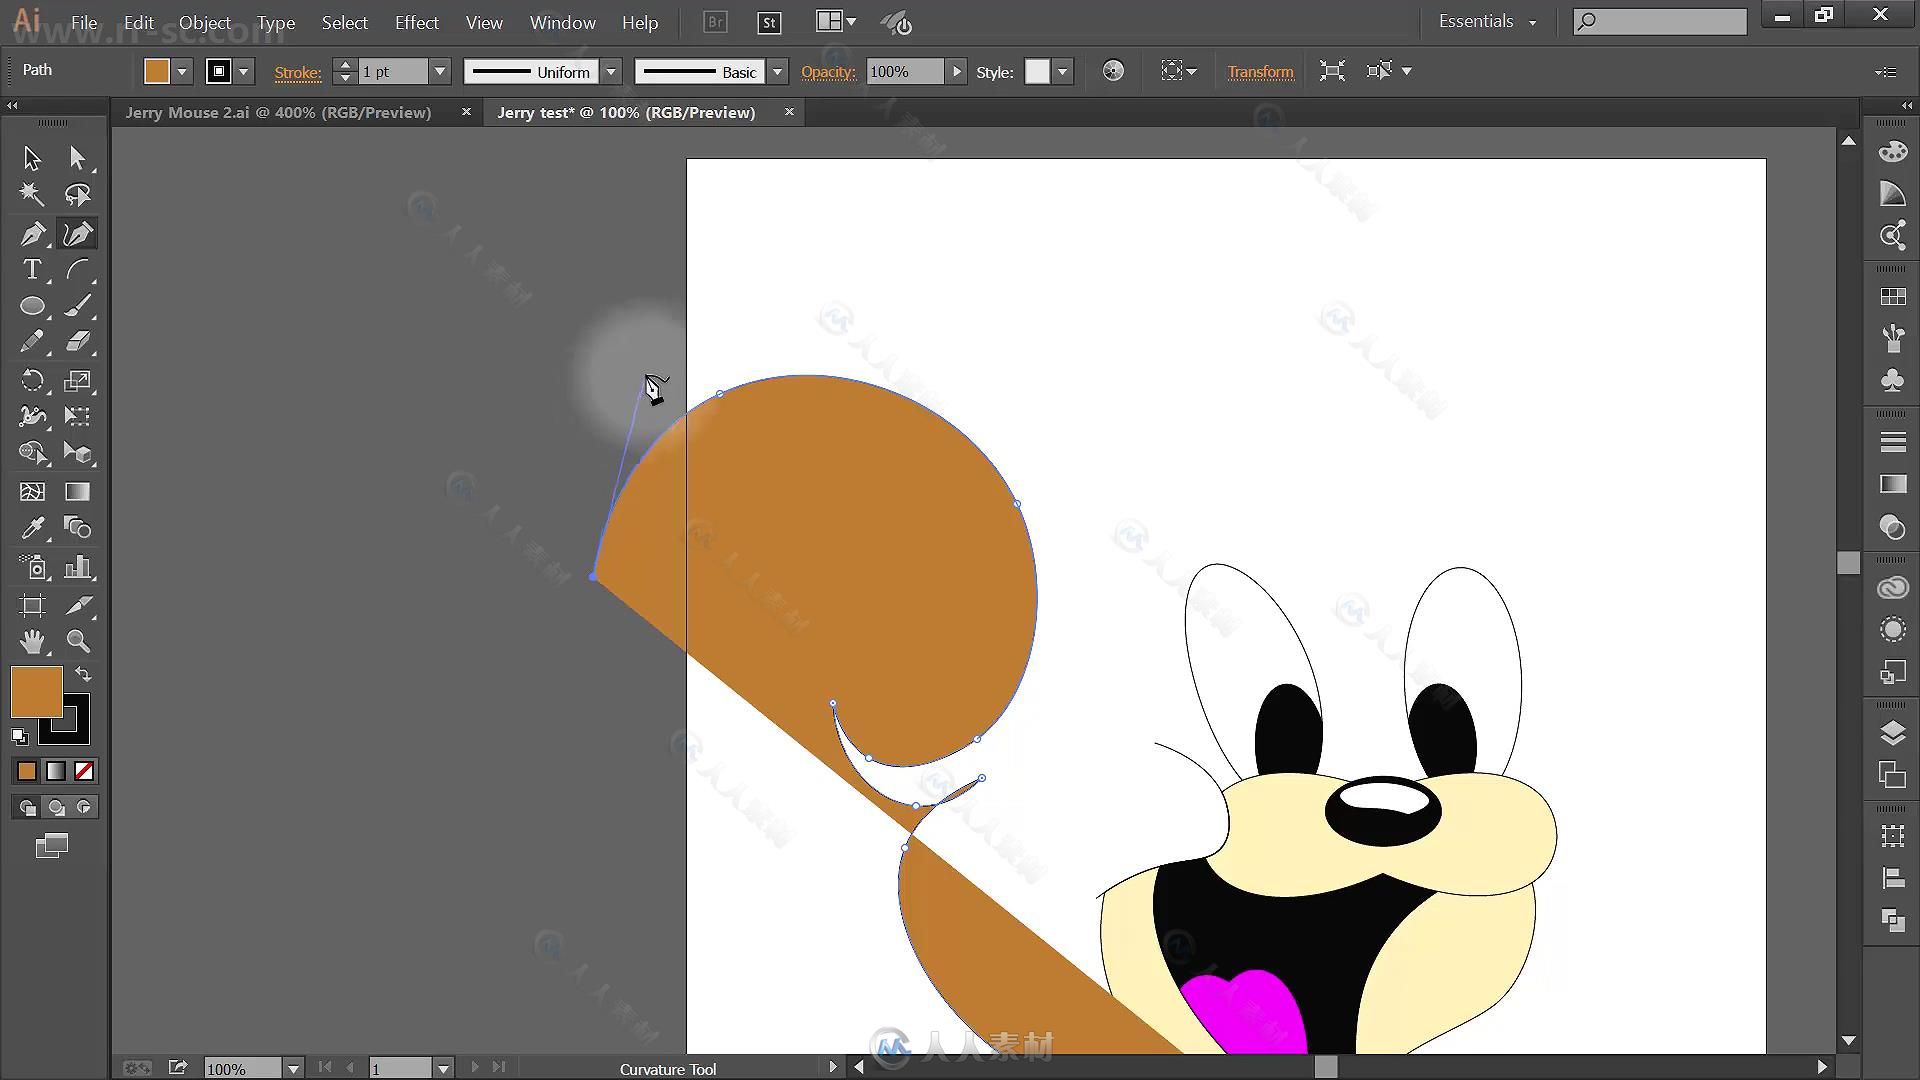1920x1080 pixels.
Task: Select the Eyedropper tool
Action: point(32,528)
